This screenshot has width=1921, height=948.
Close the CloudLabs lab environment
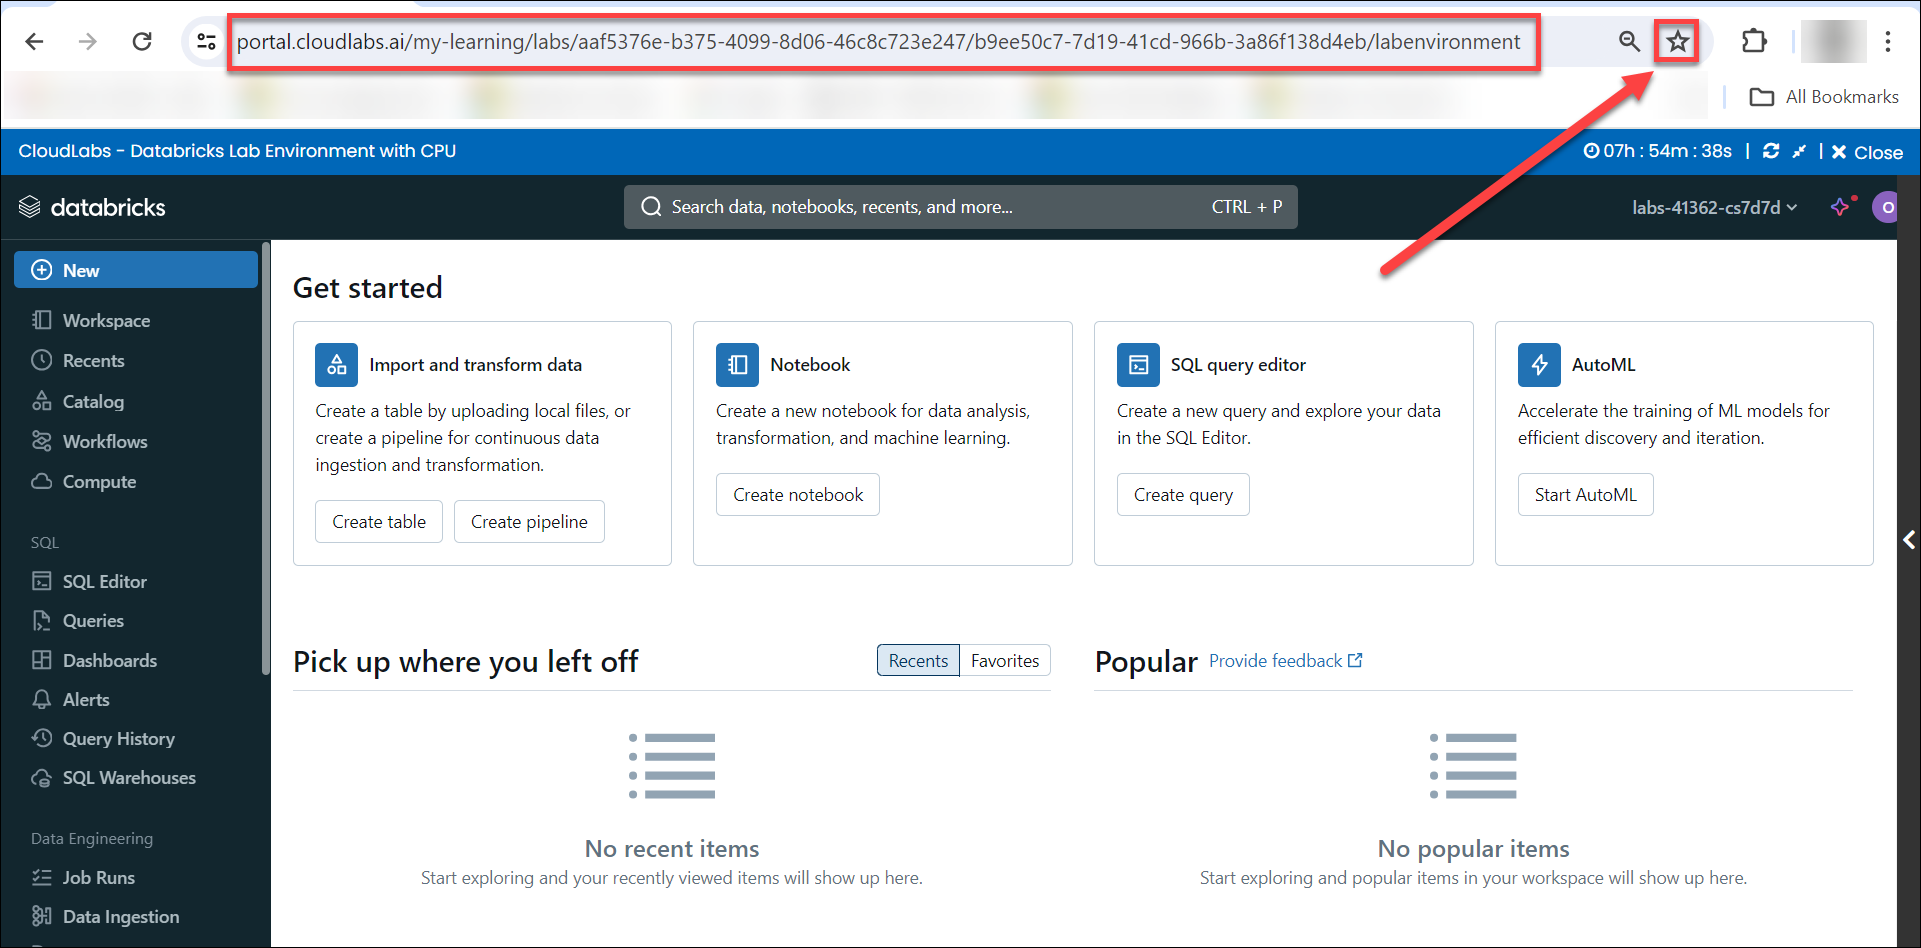pyautogui.click(x=1867, y=152)
